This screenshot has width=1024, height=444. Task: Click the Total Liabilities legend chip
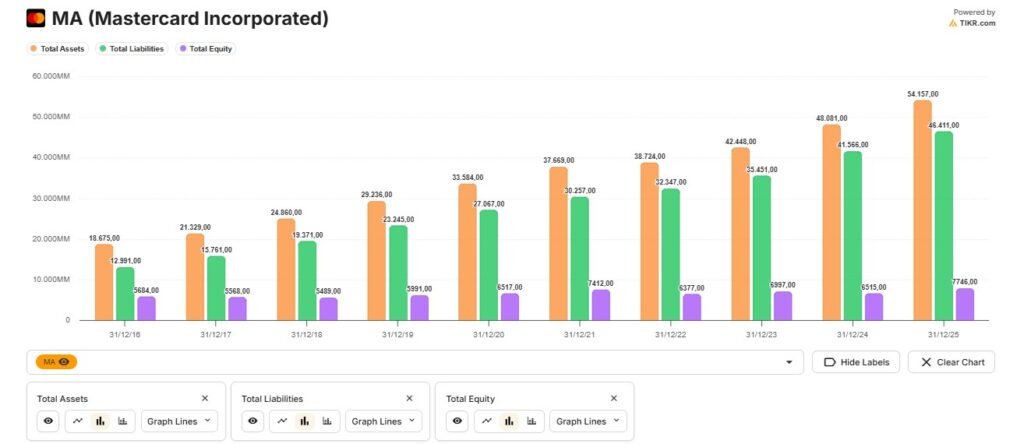pos(133,48)
